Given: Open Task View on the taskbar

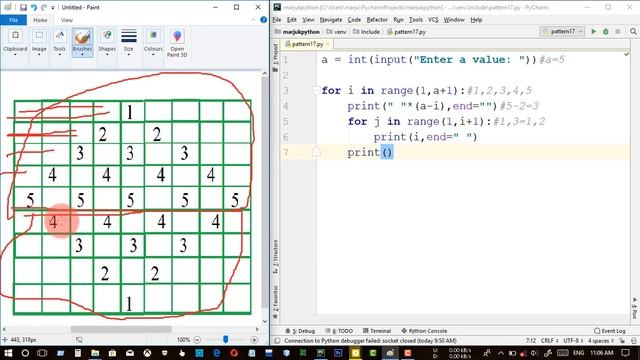Looking at the screenshot, I should (42, 353).
